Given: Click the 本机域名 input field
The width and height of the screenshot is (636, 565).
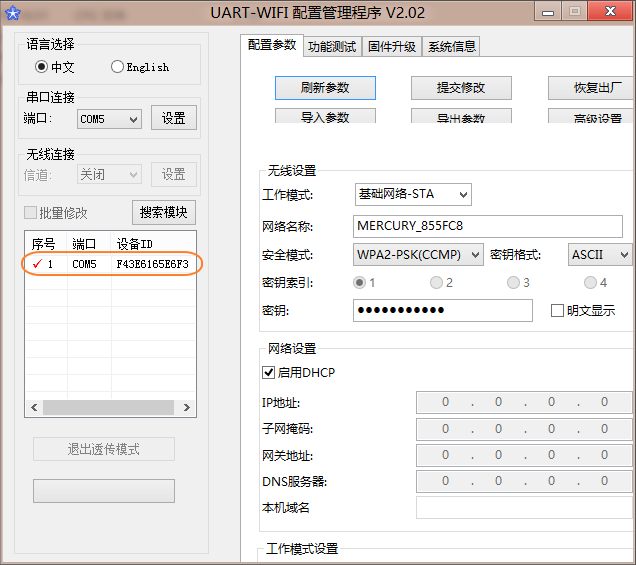Looking at the screenshot, I should point(526,507).
